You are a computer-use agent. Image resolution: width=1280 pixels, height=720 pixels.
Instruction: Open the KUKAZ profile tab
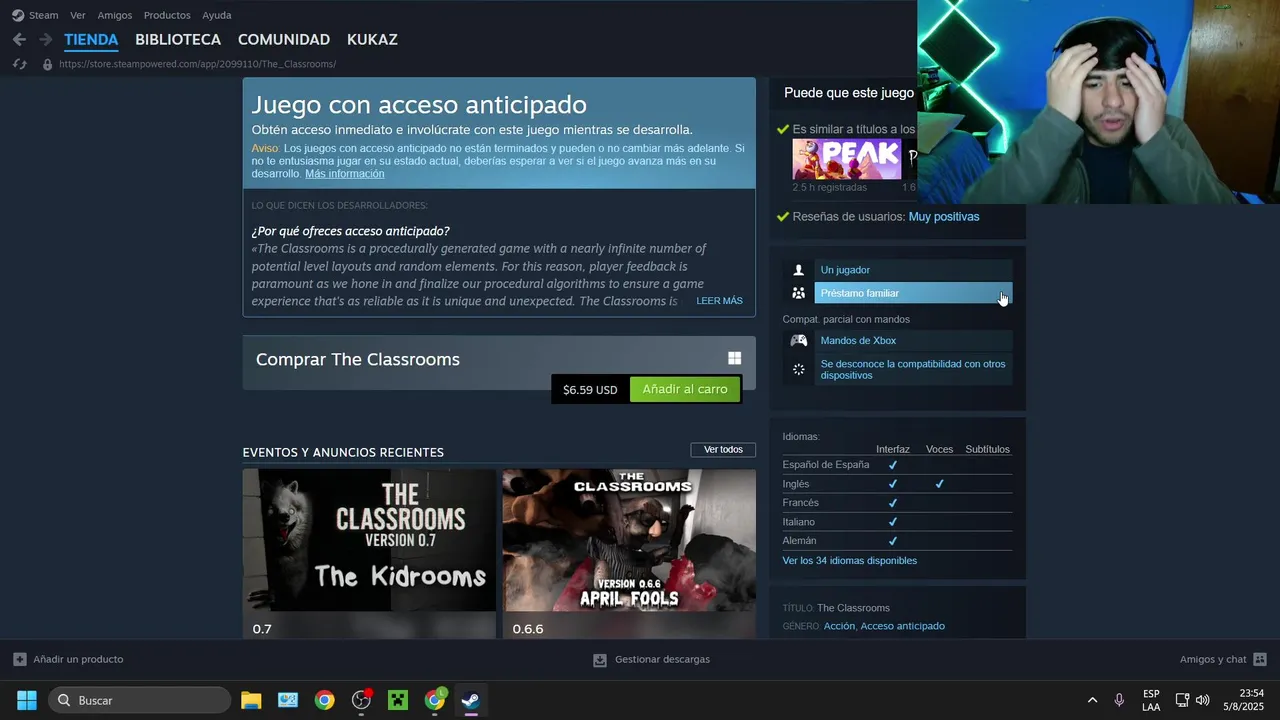[372, 40]
